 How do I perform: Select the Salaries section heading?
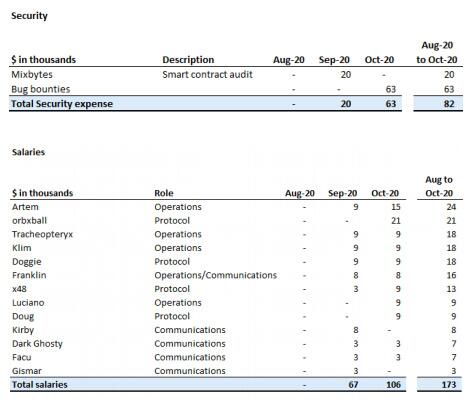(28, 152)
